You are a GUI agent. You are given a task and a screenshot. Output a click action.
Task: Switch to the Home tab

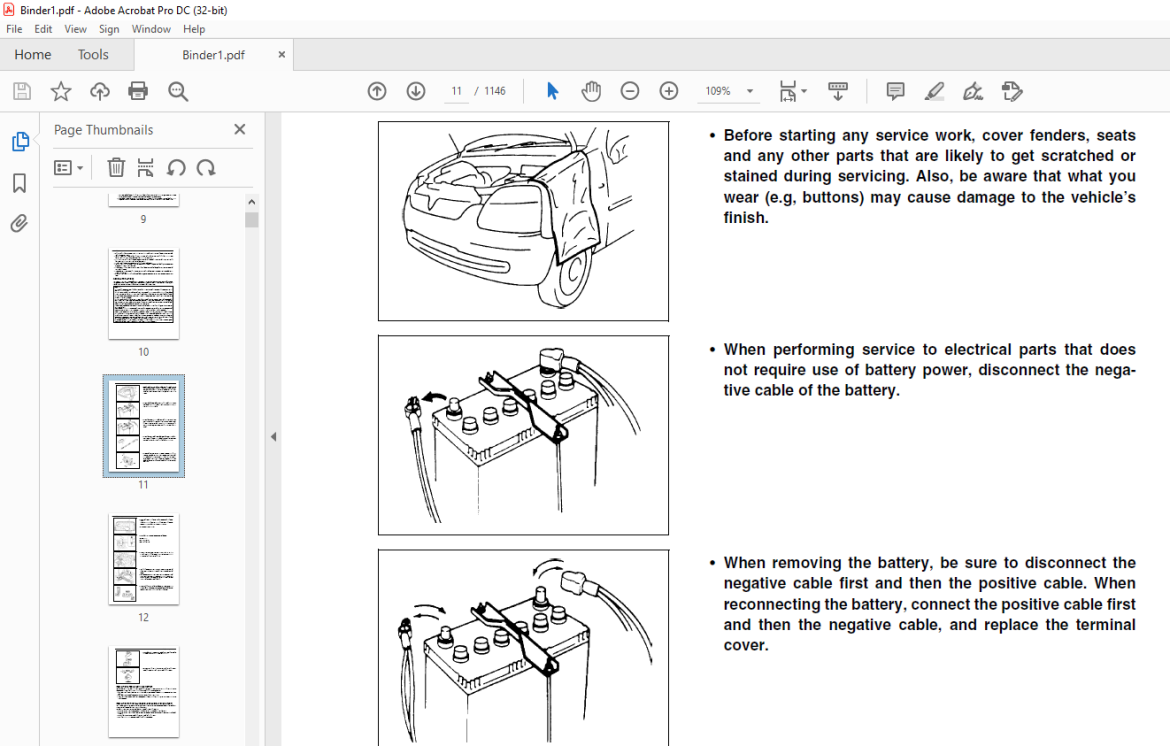33,54
